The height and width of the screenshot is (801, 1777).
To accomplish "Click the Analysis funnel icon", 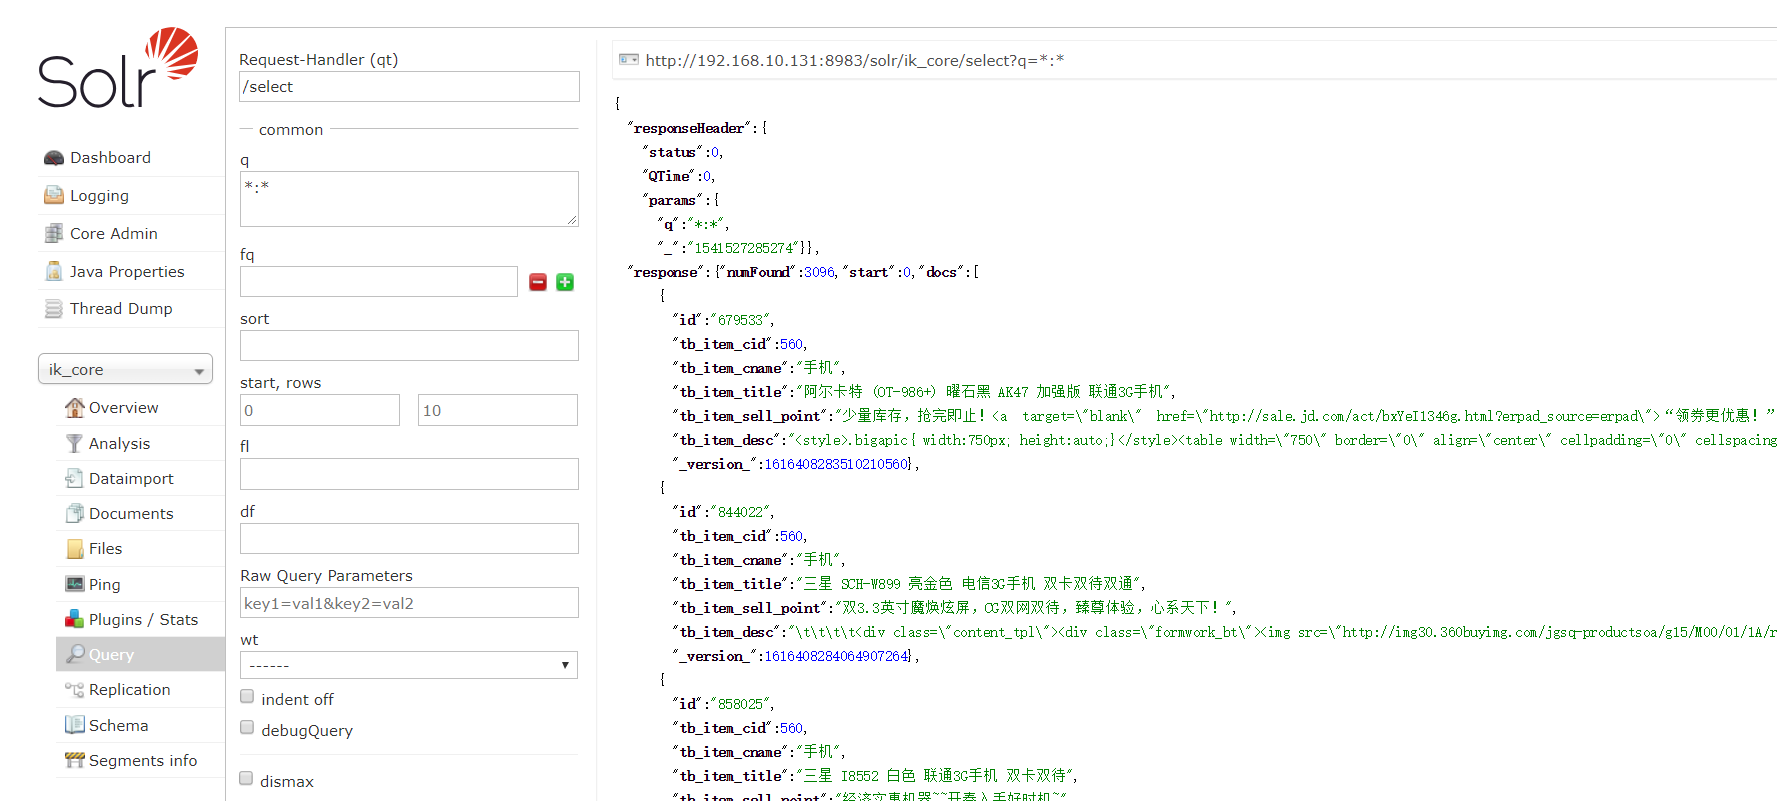I will pyautogui.click(x=75, y=443).
